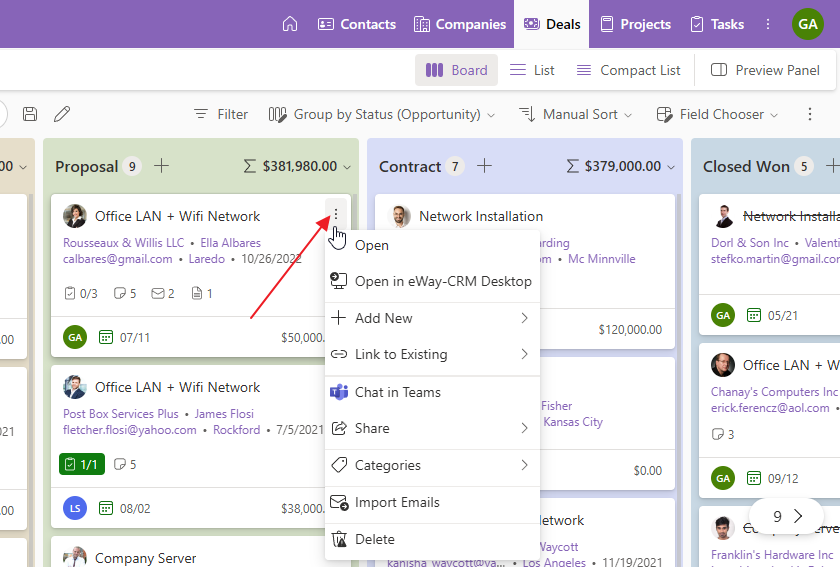Viewport: 840px width, 567px height.
Task: Click Kansas City link in Contract column
Action: (x=573, y=422)
